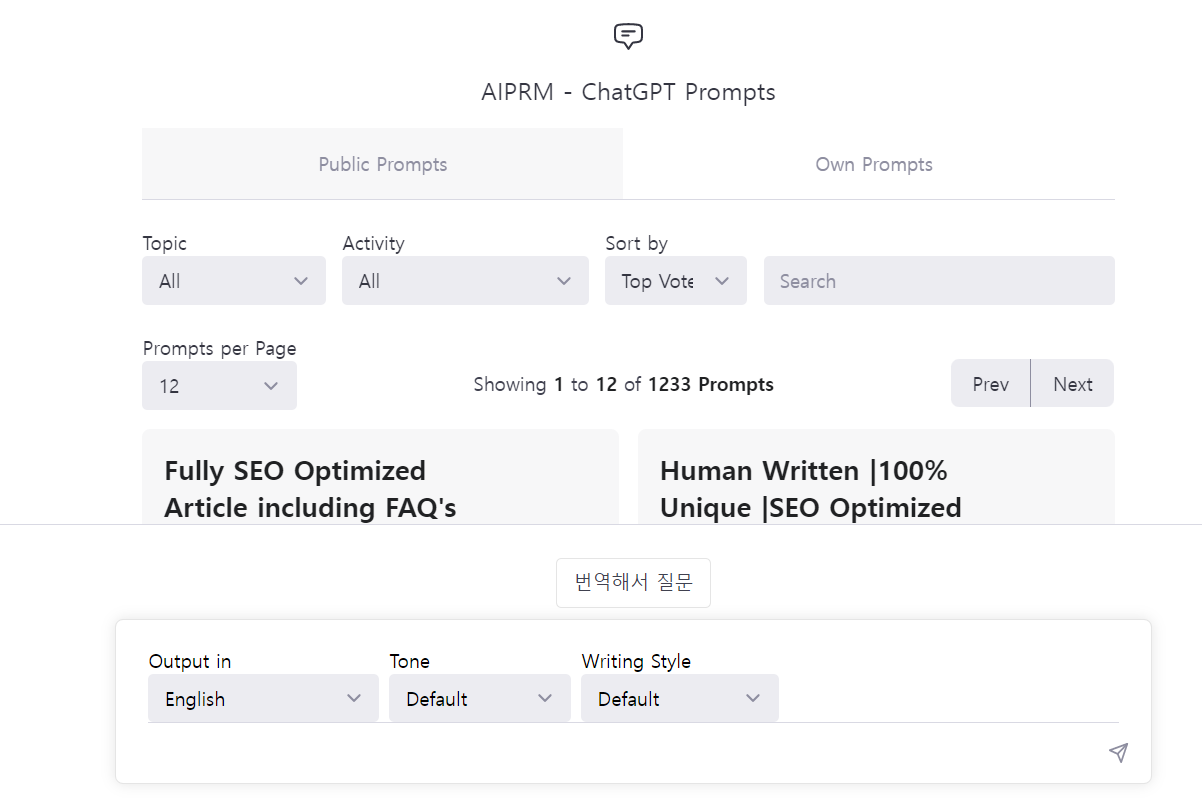This screenshot has height=799, width=1202.
Task: Go to previous page with Prev
Action: (x=990, y=384)
